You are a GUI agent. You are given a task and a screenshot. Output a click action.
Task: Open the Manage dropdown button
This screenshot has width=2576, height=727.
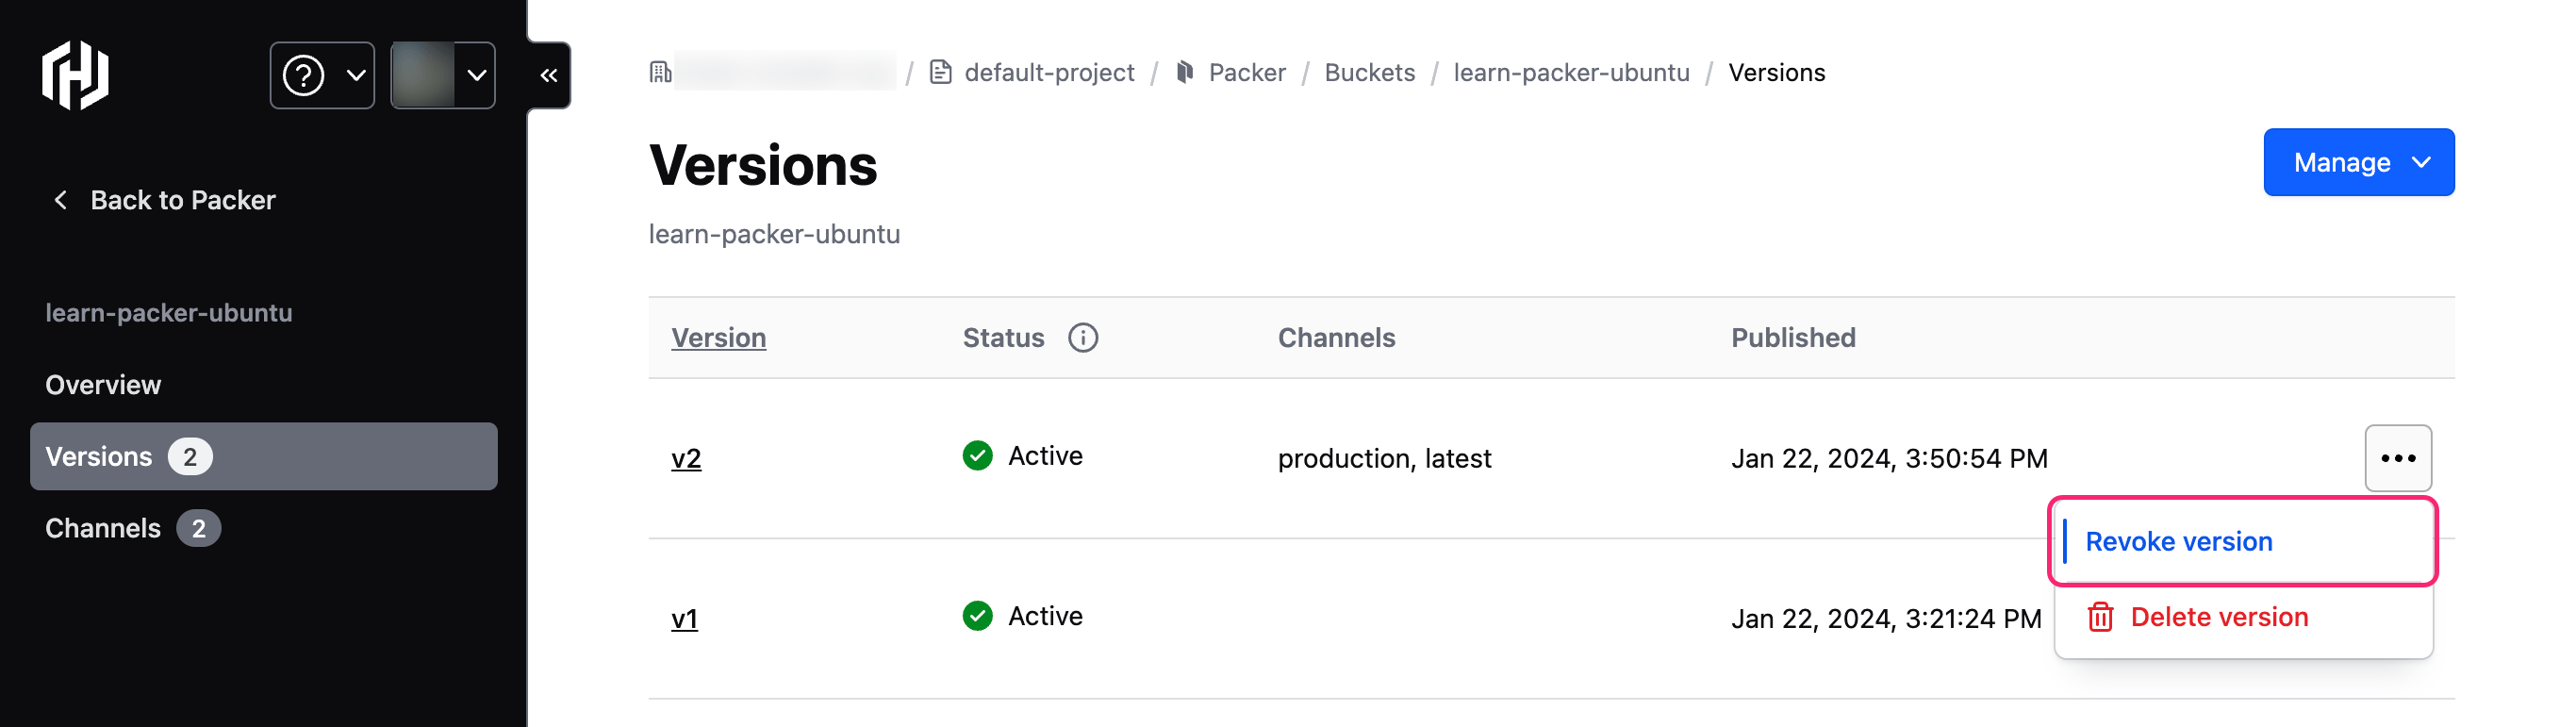click(2358, 162)
